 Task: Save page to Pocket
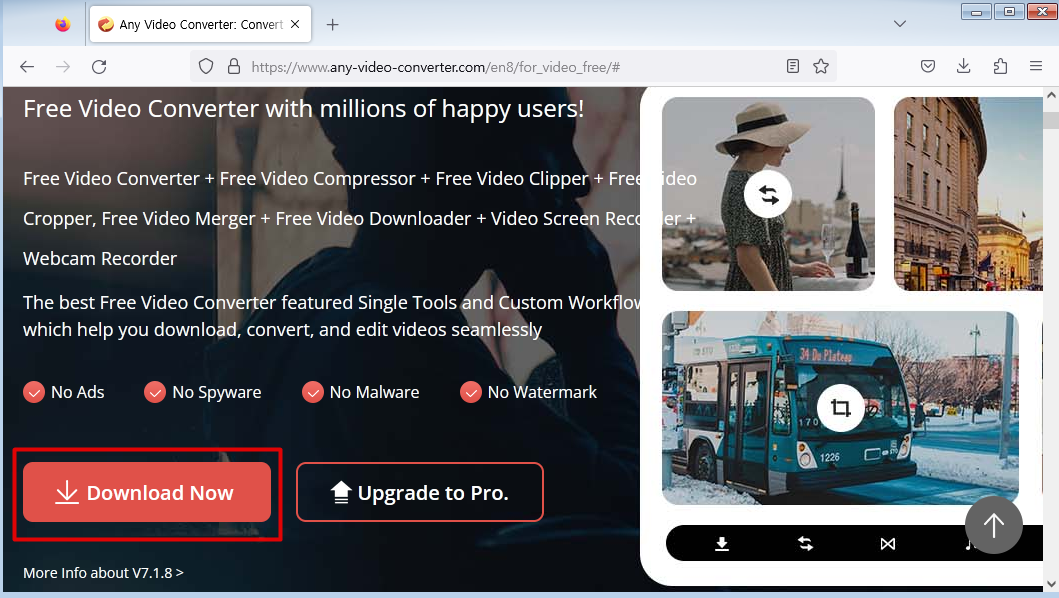click(928, 66)
